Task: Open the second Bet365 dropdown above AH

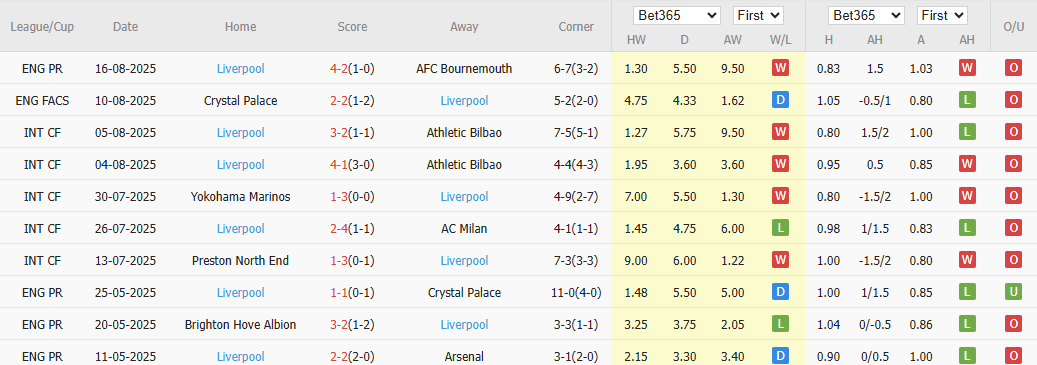Action: (x=866, y=15)
